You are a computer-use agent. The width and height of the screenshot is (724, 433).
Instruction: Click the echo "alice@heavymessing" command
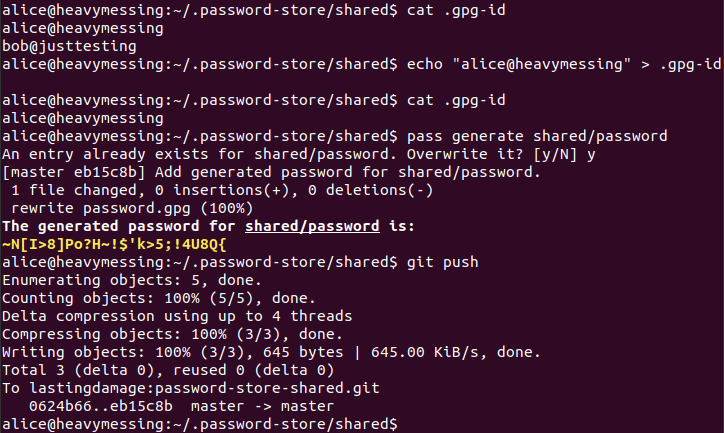coord(563,64)
